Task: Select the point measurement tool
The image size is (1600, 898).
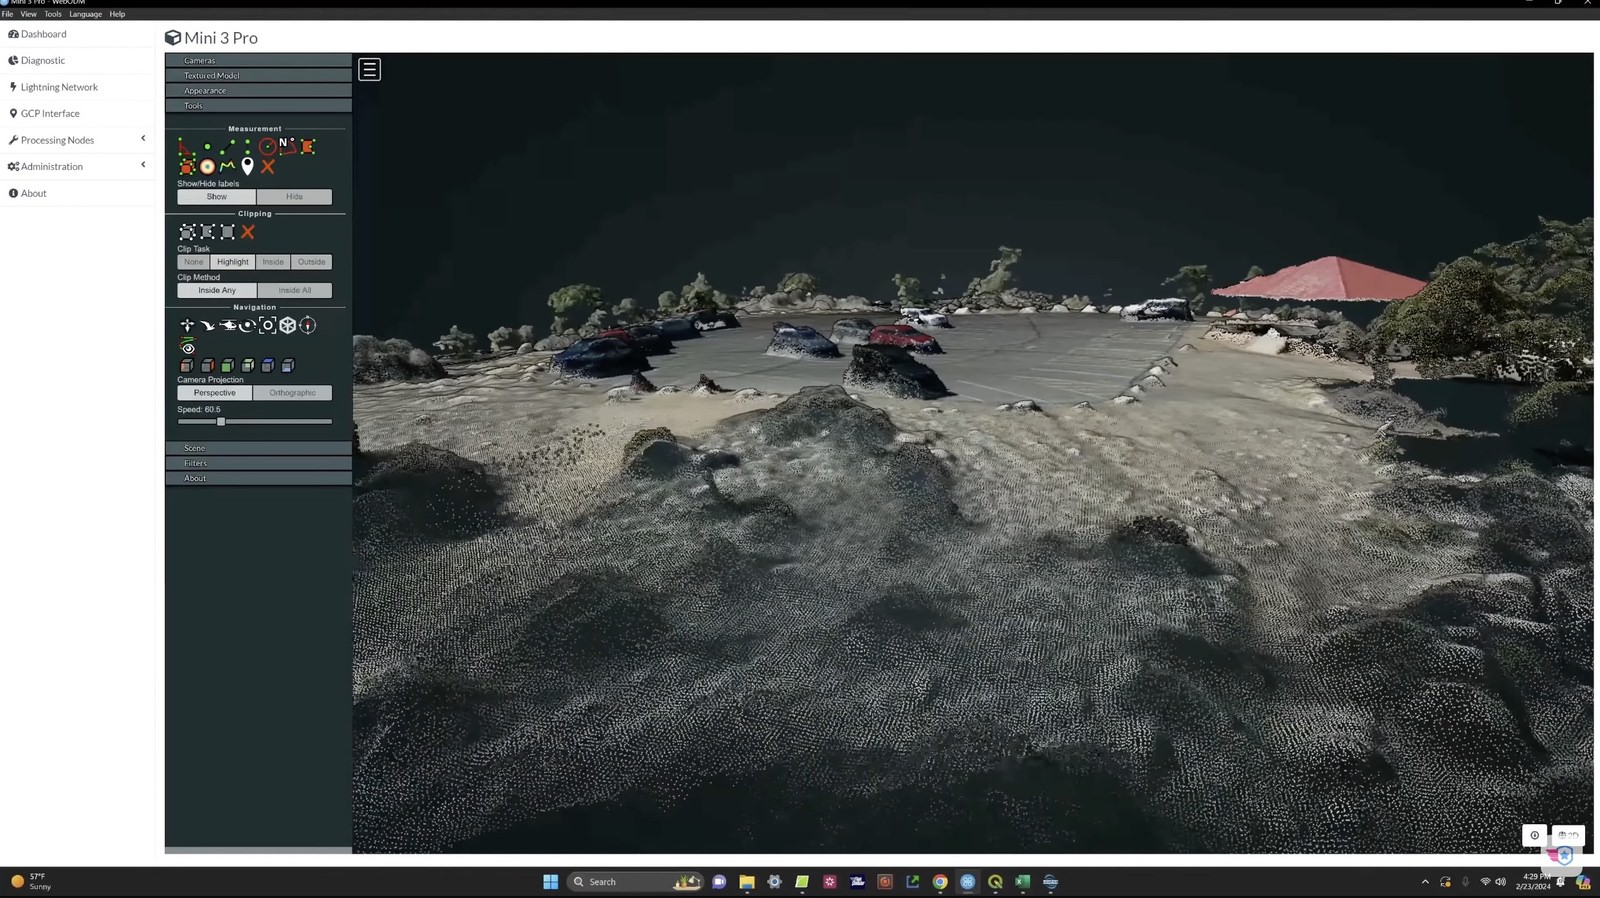Action: click(x=207, y=146)
